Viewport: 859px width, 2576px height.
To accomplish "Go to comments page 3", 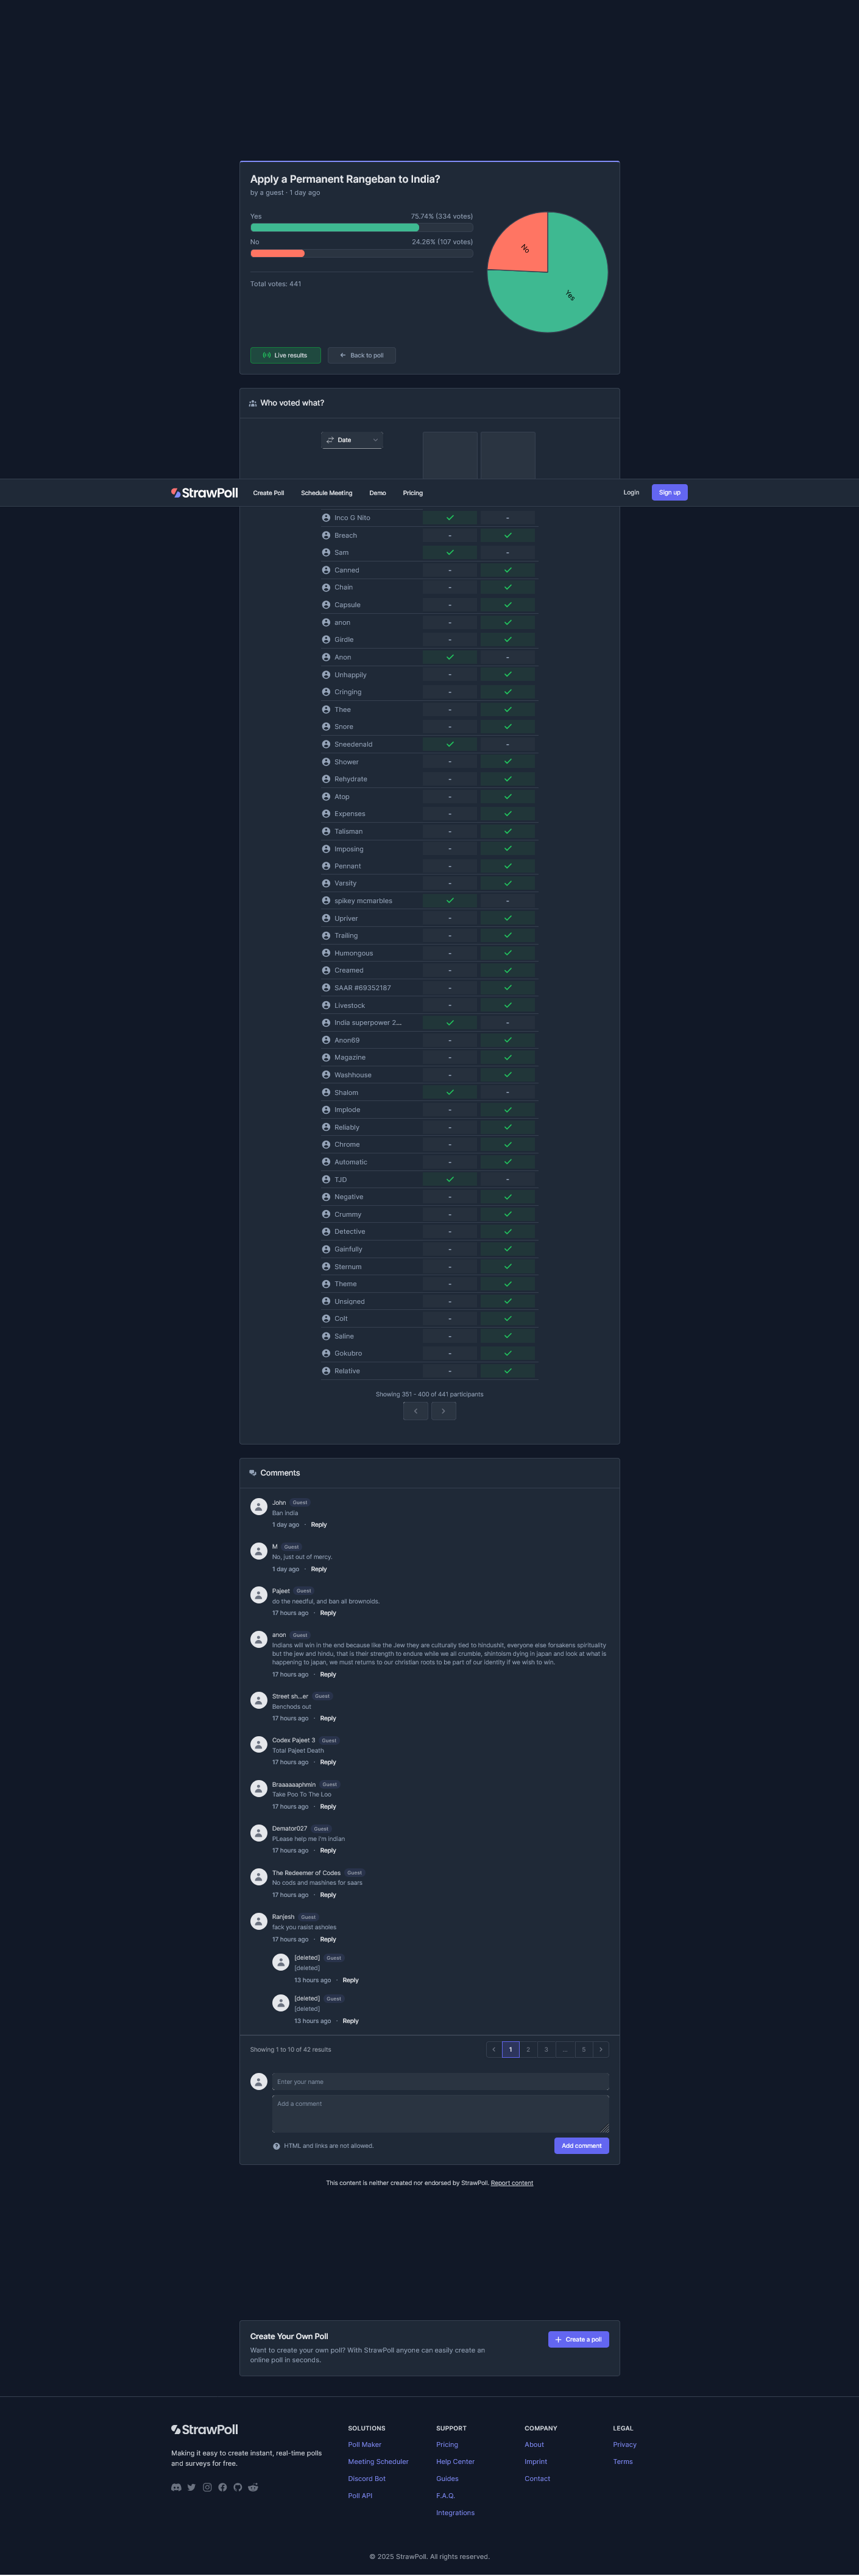I will pos(546,2049).
